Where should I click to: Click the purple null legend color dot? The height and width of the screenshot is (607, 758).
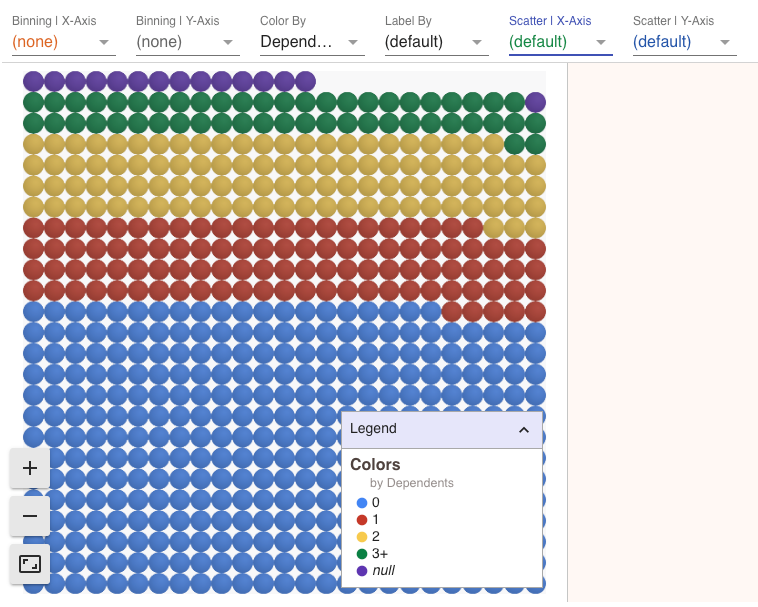click(x=361, y=571)
